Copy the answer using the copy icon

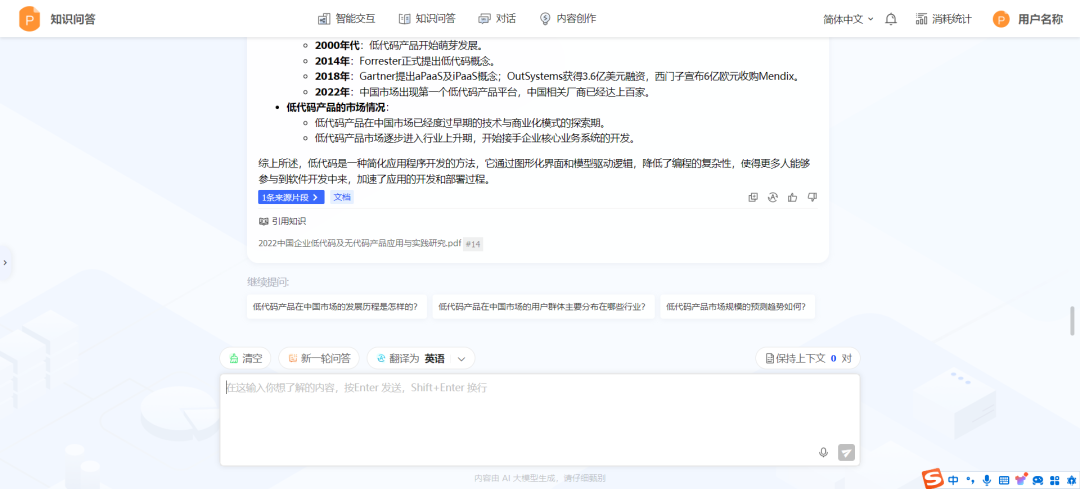point(753,197)
